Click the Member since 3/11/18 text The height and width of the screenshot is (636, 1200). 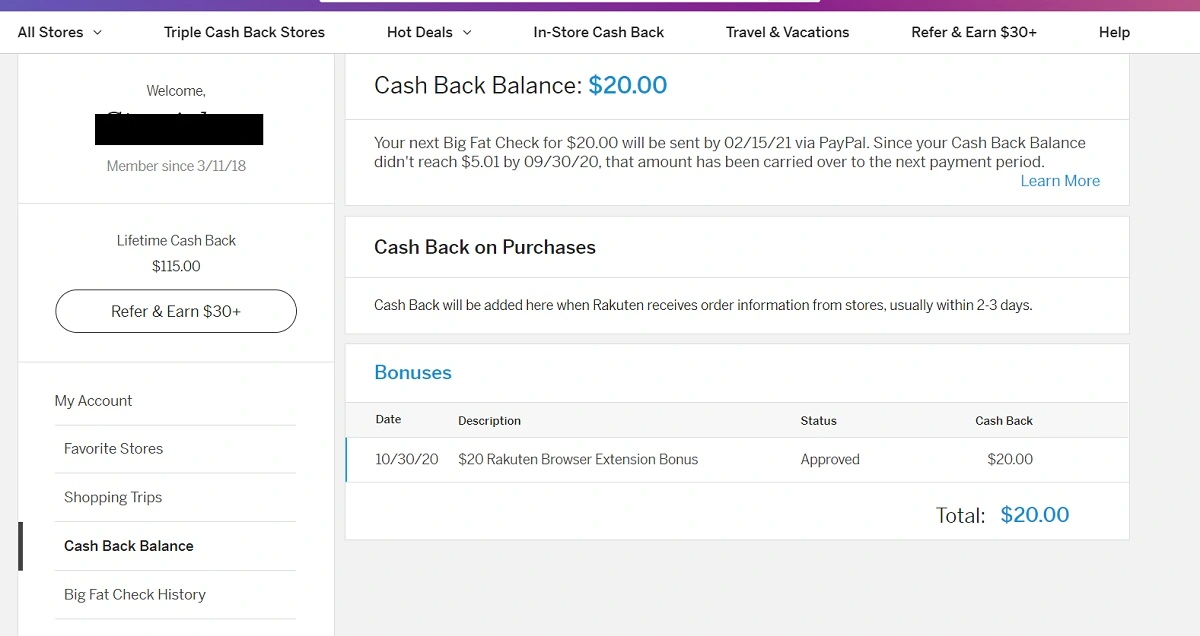[176, 166]
